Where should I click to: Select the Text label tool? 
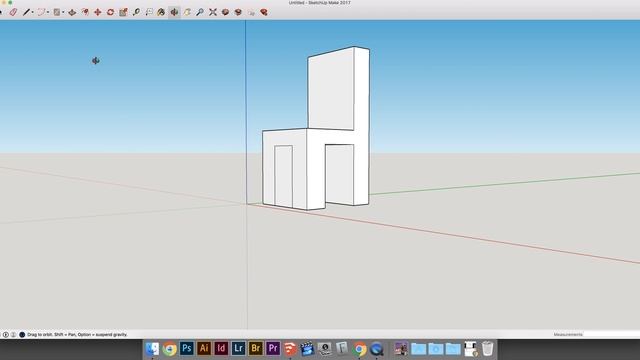pos(149,12)
